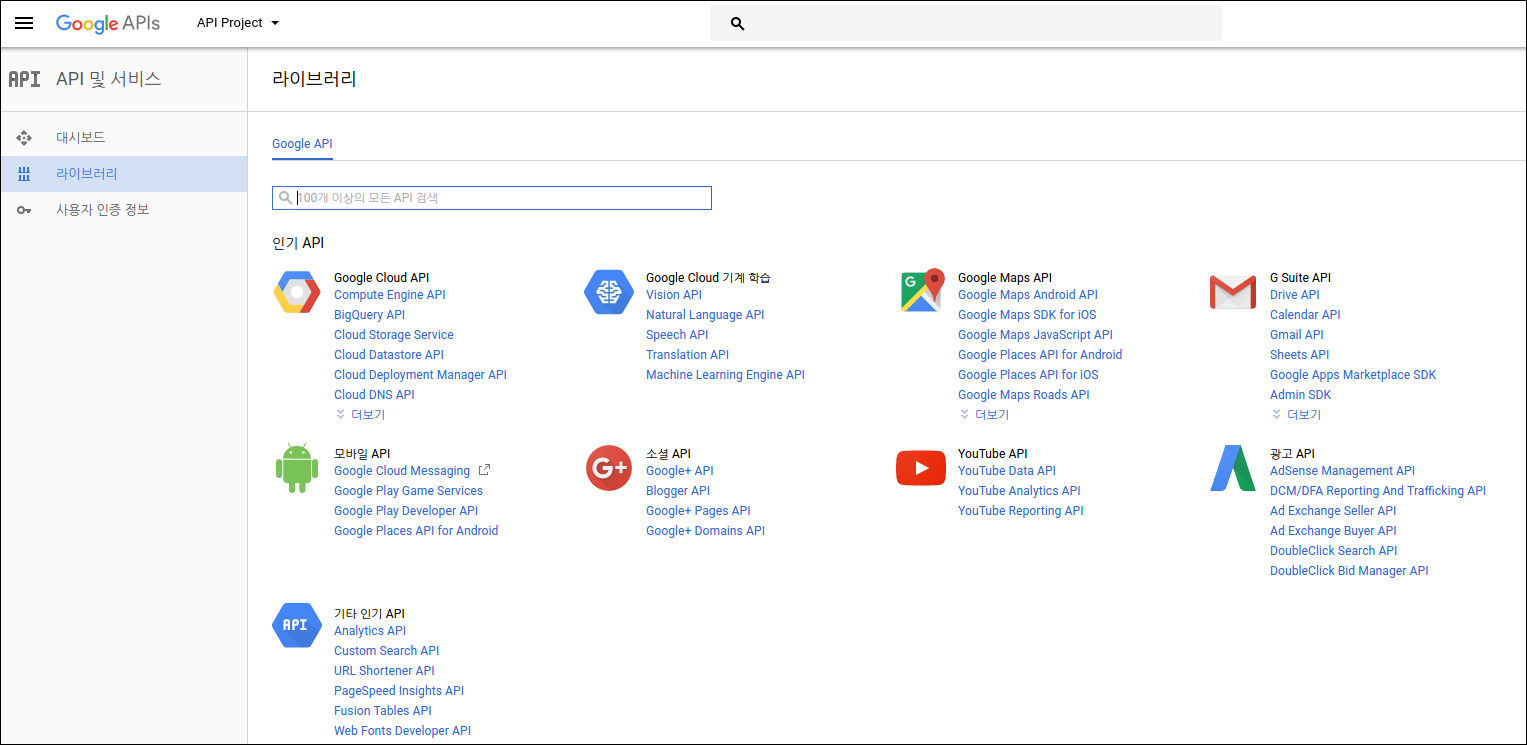Image resolution: width=1527 pixels, height=745 pixels.
Task: Open Compute Engine API link
Action: [390, 295]
